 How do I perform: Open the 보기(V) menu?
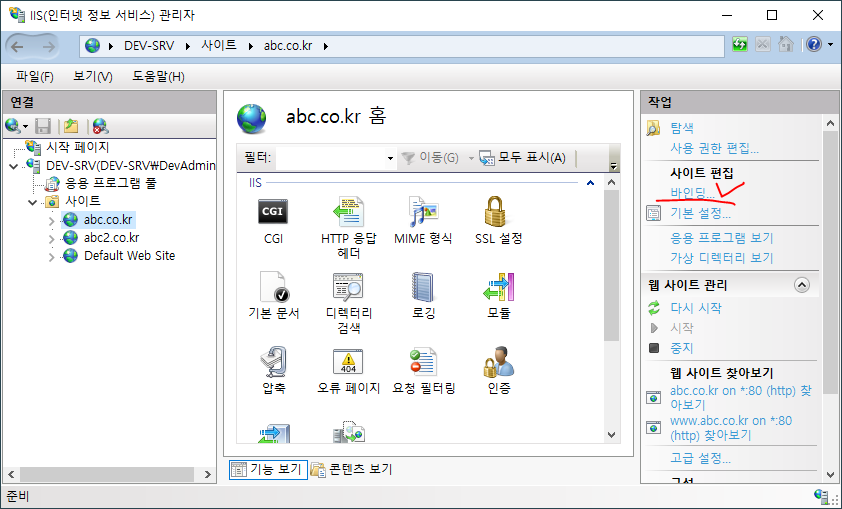[x=93, y=77]
